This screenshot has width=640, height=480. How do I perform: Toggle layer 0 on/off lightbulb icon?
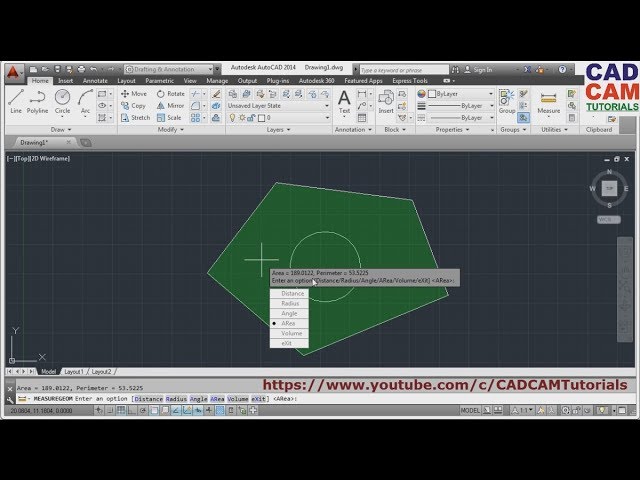pos(232,118)
